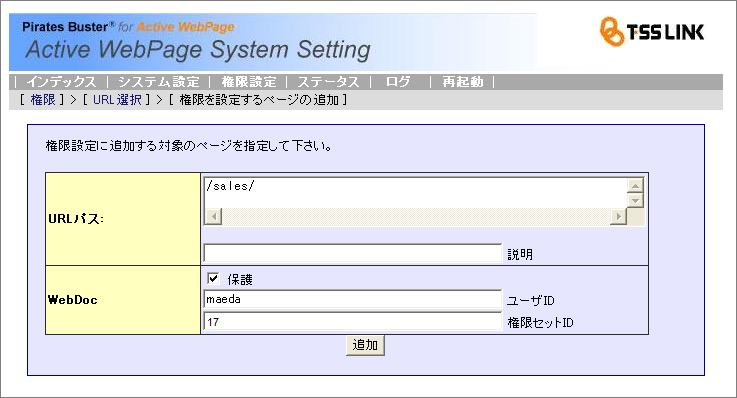Click the URL textarea scroll left arrow
Image resolution: width=737 pixels, height=398 pixels.
pyautogui.click(x=213, y=217)
